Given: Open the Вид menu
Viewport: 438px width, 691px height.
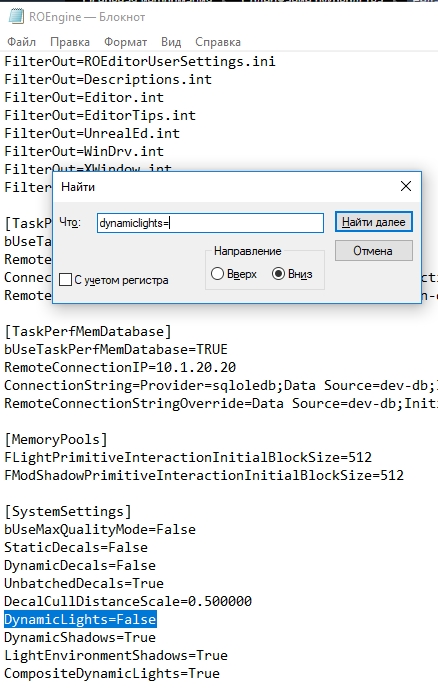Looking at the screenshot, I should [x=171, y=42].
